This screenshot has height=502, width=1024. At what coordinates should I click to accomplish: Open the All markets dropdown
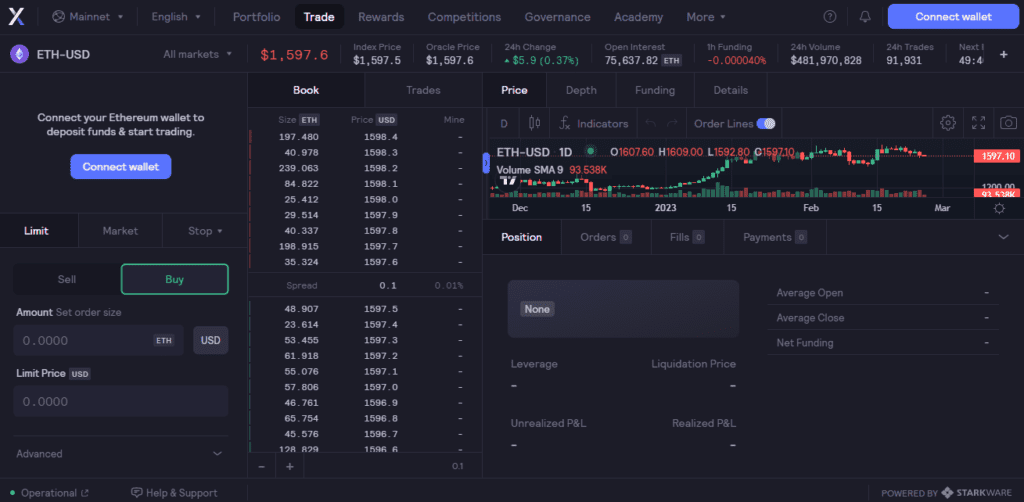(x=197, y=54)
